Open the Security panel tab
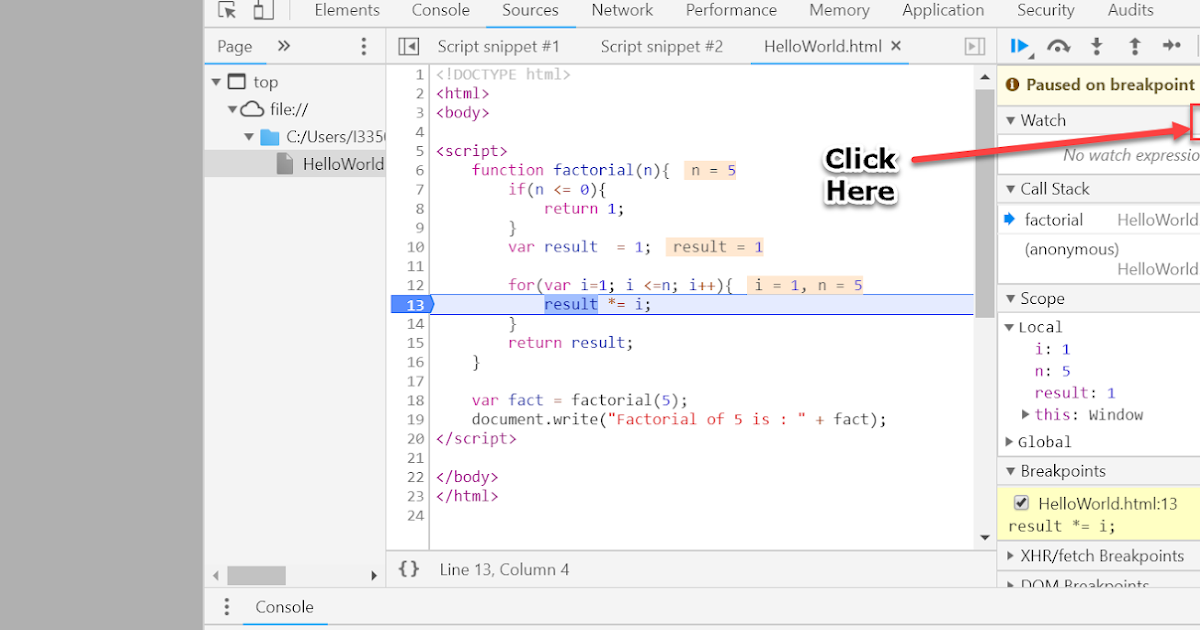1200x630 pixels. (x=1045, y=10)
